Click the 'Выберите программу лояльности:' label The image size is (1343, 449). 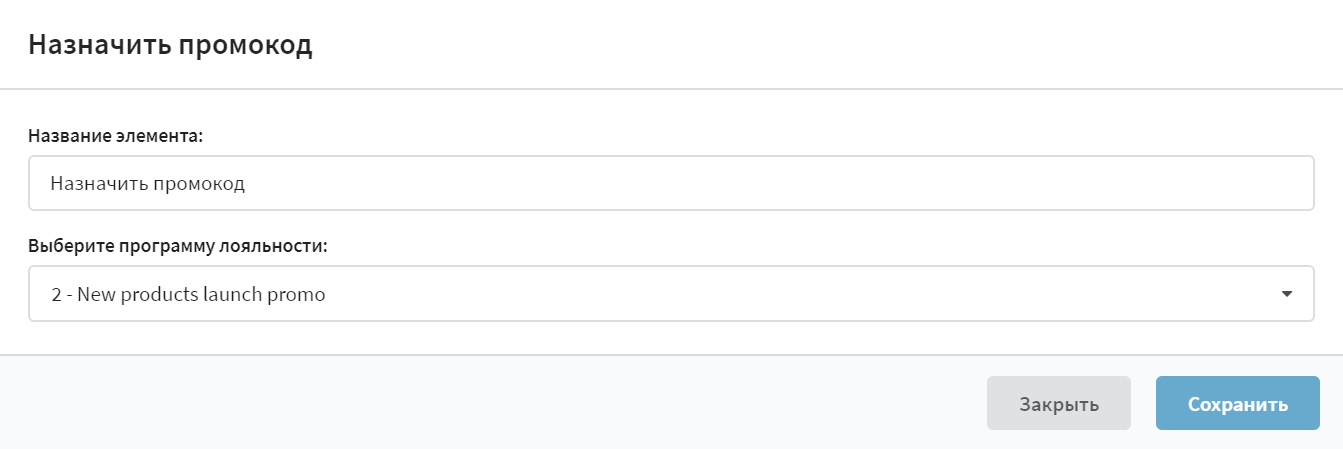(178, 245)
